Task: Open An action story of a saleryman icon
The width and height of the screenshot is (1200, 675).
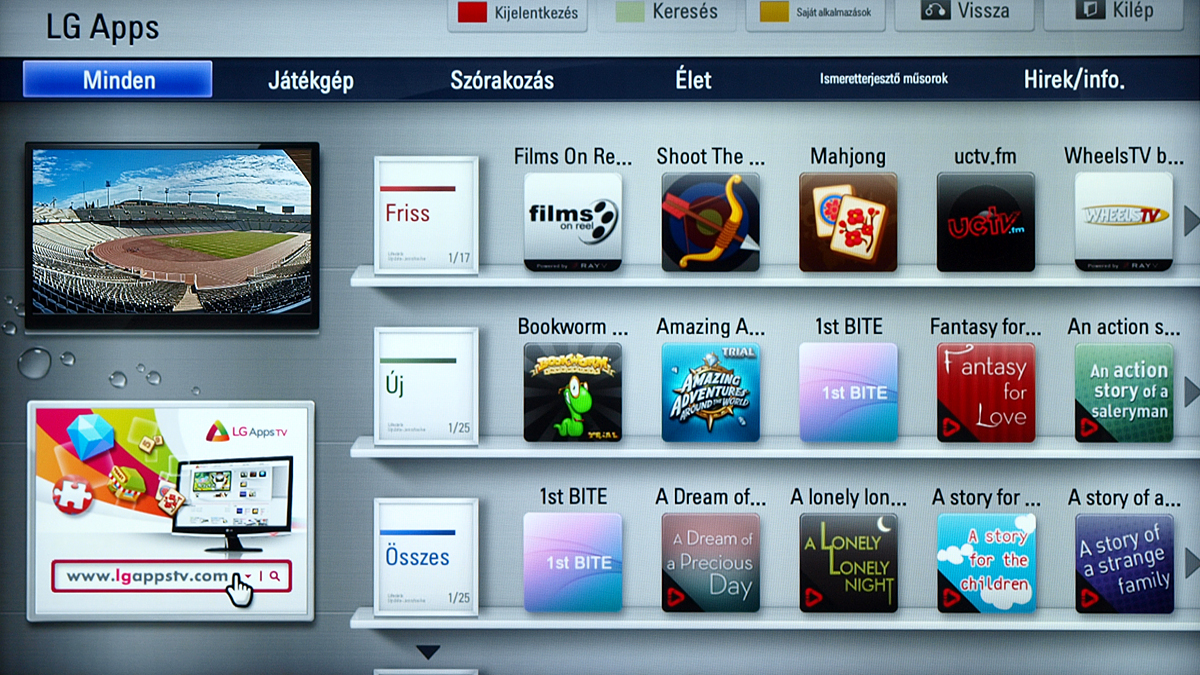Action: tap(1124, 393)
